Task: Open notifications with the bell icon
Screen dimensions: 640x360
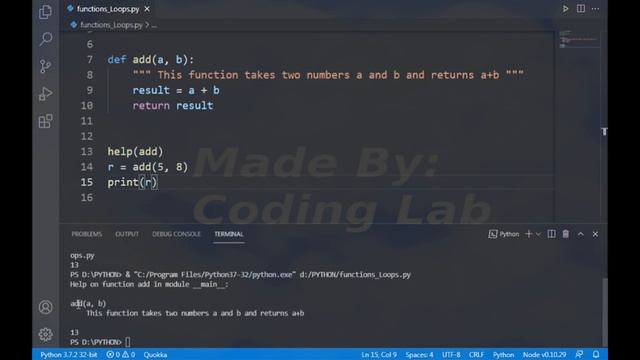Action: point(596,354)
